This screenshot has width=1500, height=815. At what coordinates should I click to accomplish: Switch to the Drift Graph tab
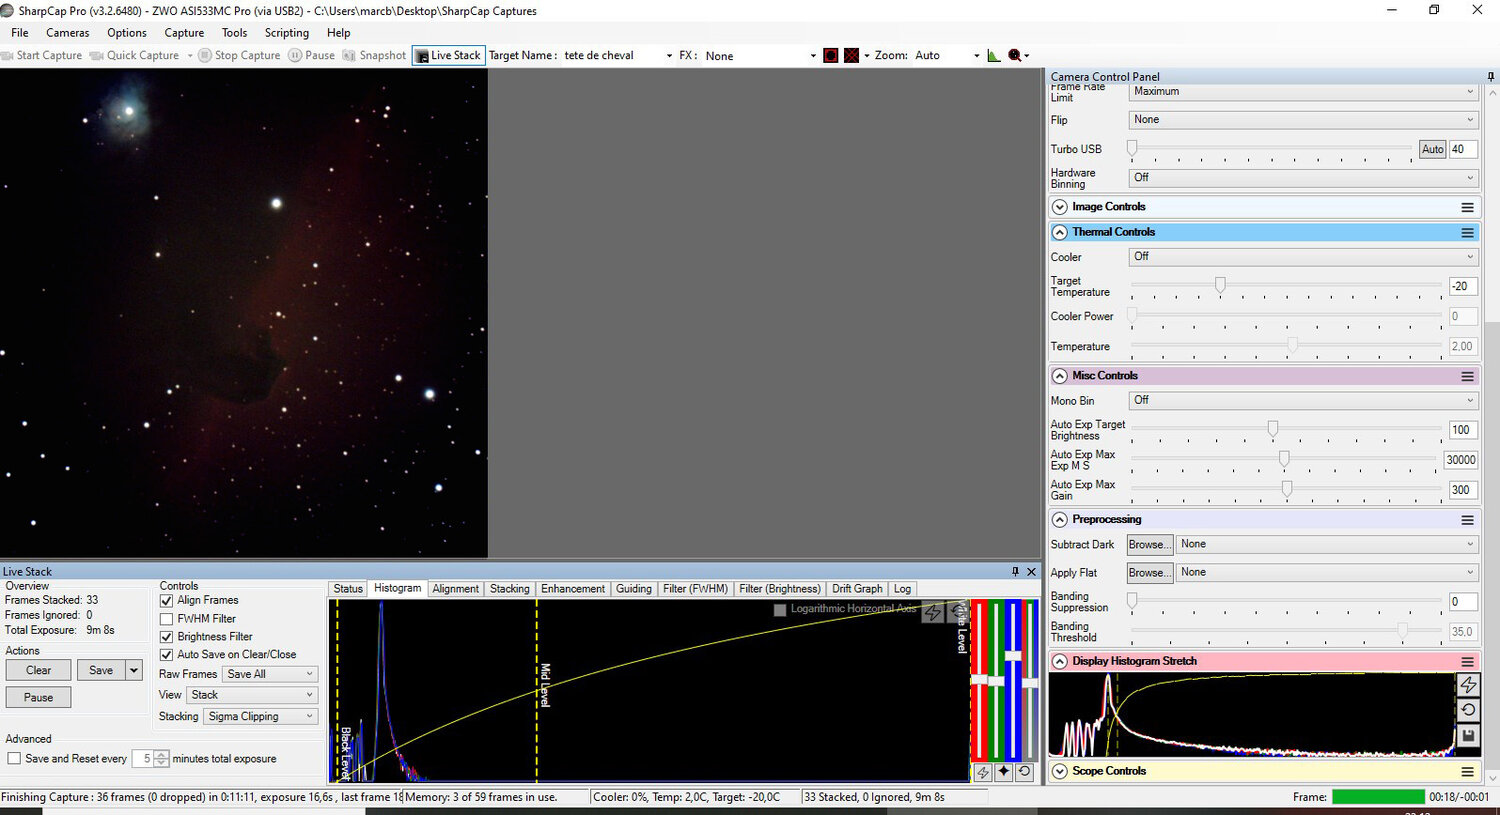(856, 589)
